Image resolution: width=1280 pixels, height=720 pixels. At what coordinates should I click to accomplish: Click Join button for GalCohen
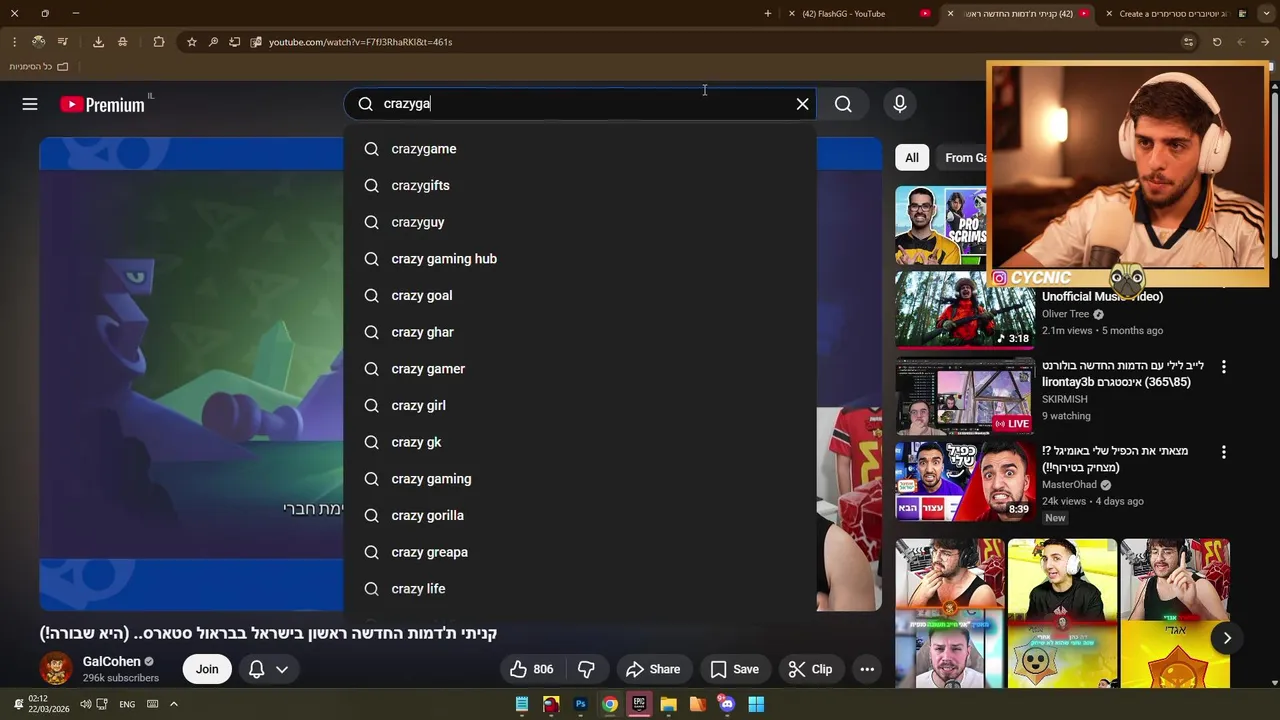(207, 669)
